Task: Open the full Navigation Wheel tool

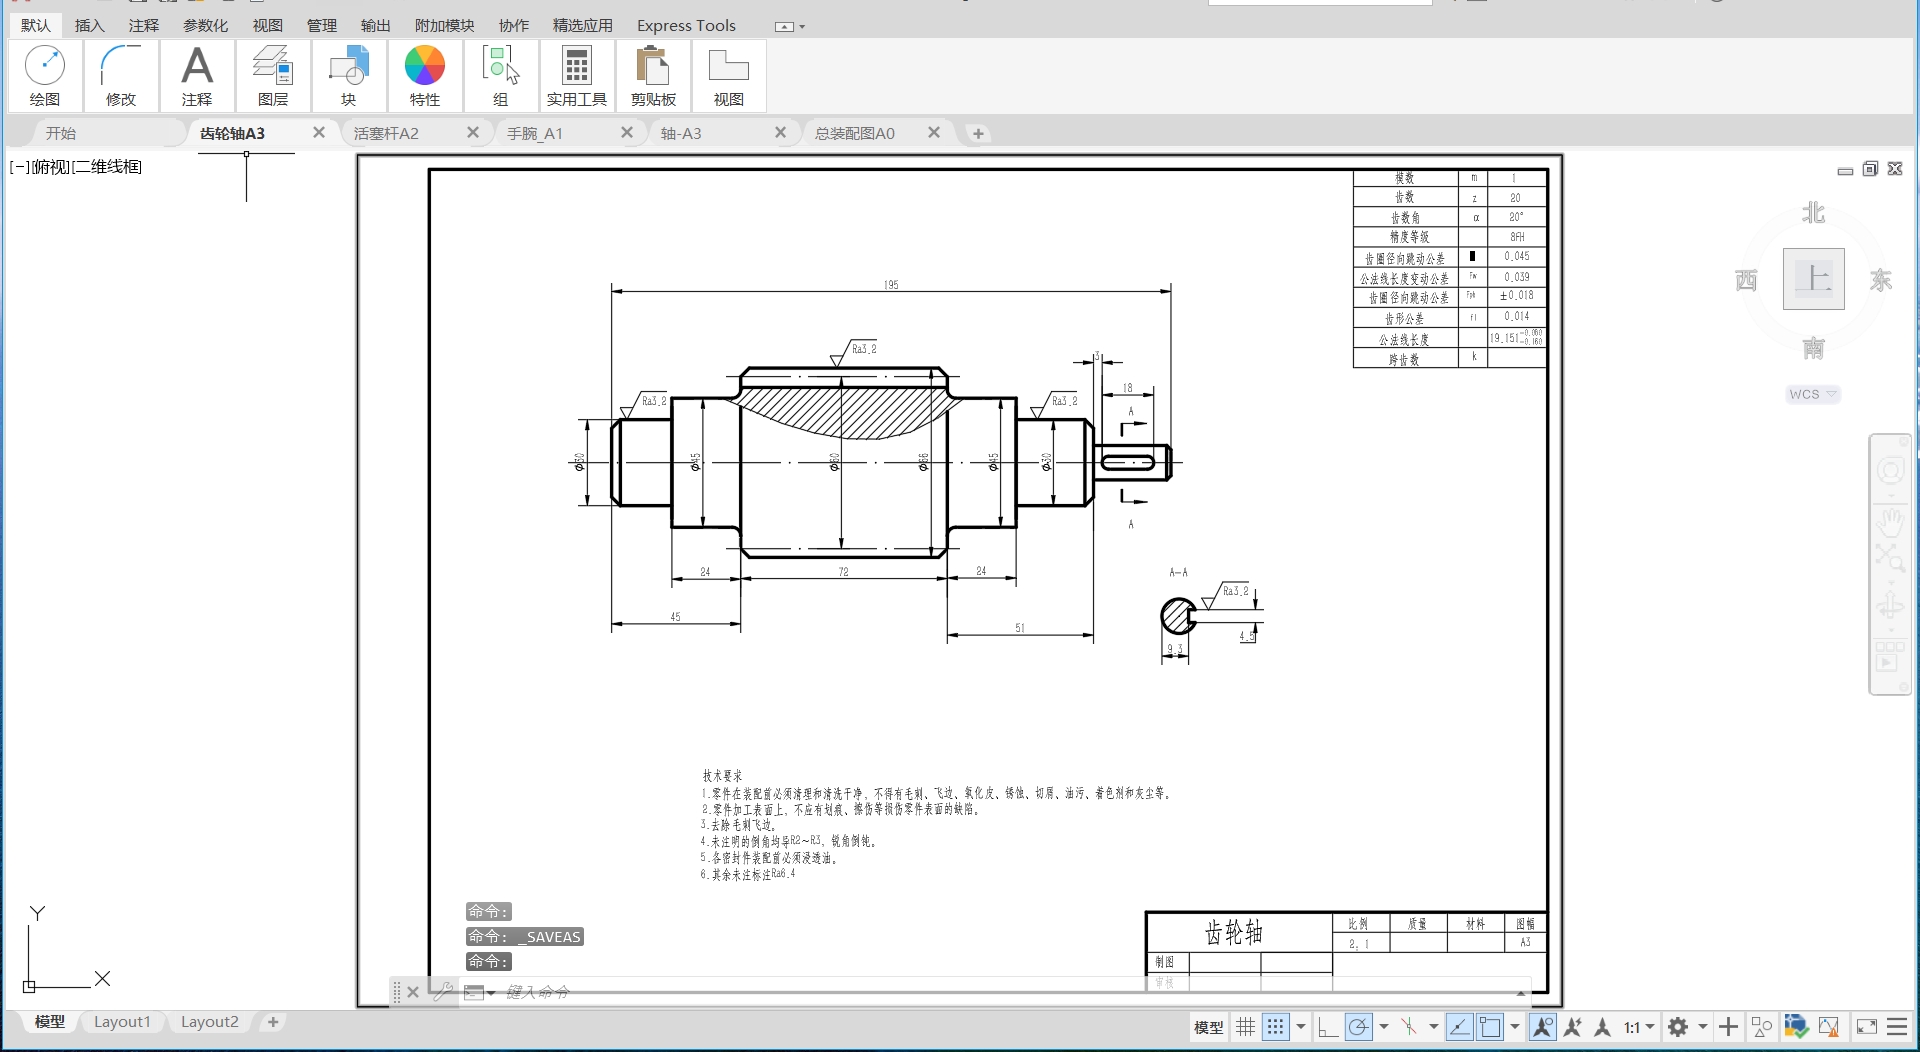Action: click(x=1890, y=471)
